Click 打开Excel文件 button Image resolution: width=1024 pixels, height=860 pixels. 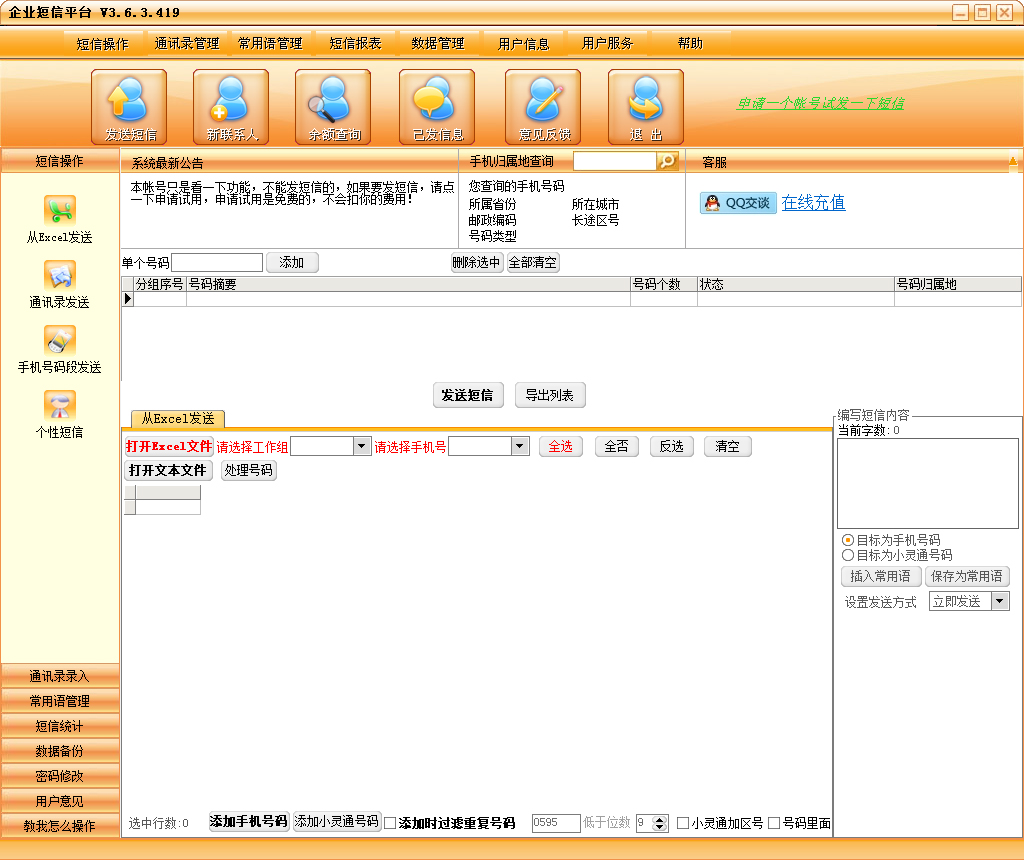(x=168, y=446)
